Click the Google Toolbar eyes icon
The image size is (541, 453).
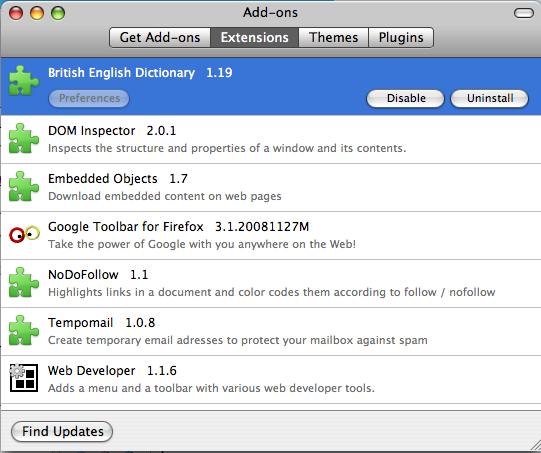pyautogui.click(x=24, y=234)
